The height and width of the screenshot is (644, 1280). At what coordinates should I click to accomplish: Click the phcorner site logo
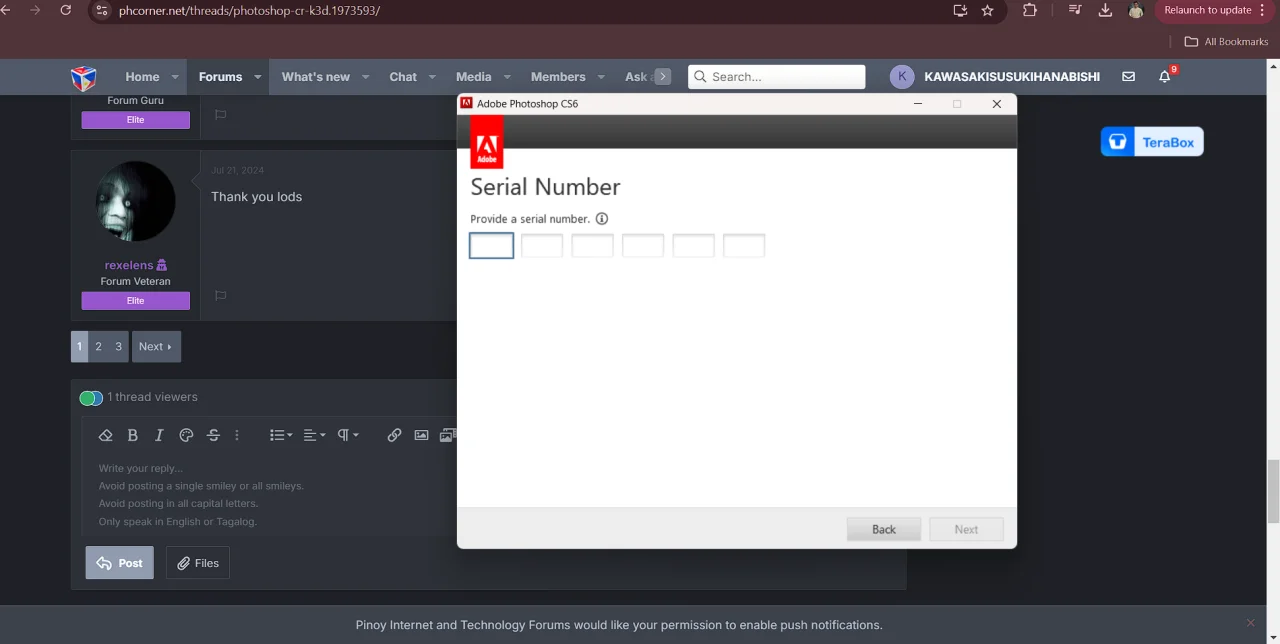click(x=83, y=77)
